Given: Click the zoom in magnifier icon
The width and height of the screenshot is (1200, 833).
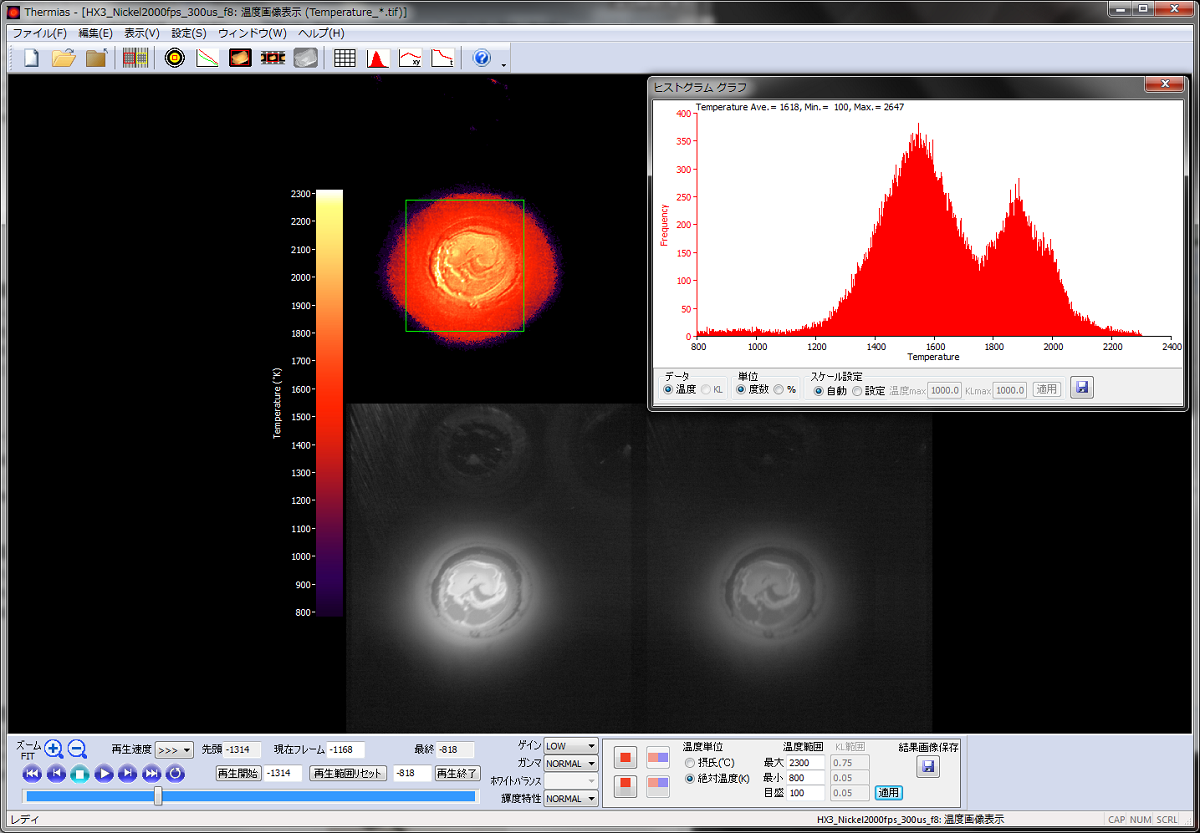Looking at the screenshot, I should point(54,749).
